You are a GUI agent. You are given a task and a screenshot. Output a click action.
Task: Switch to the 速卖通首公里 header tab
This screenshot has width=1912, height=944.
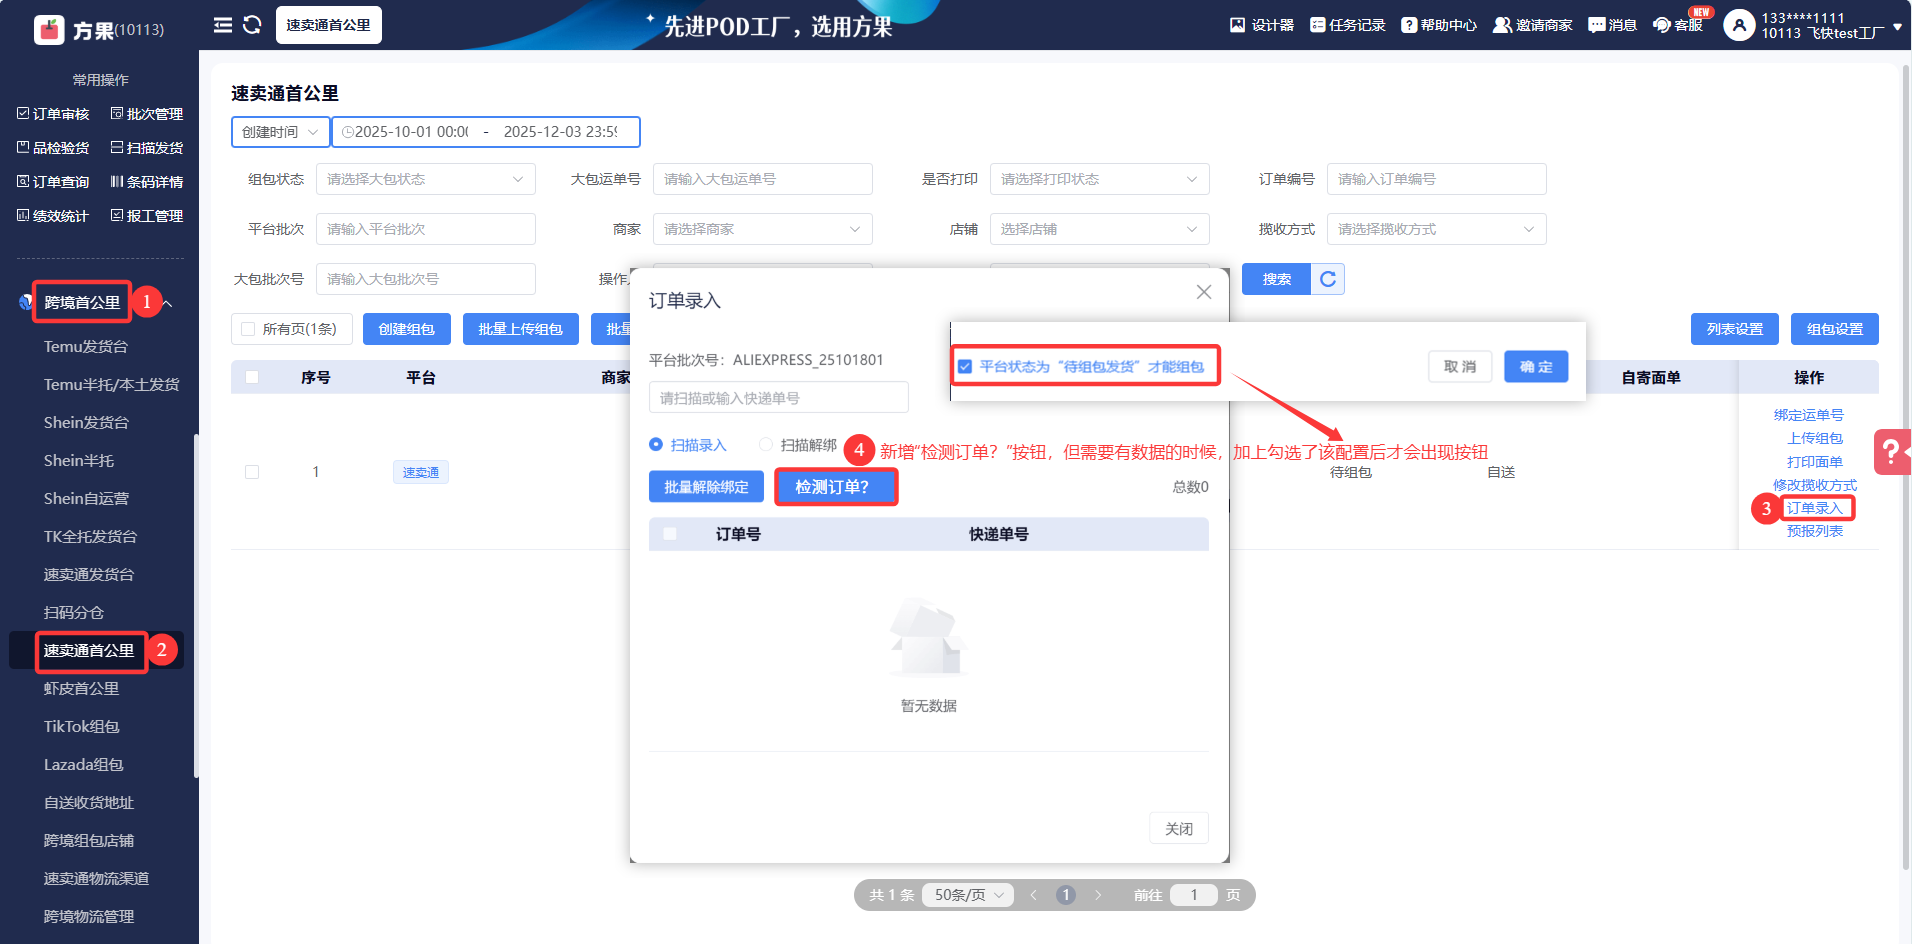point(328,25)
